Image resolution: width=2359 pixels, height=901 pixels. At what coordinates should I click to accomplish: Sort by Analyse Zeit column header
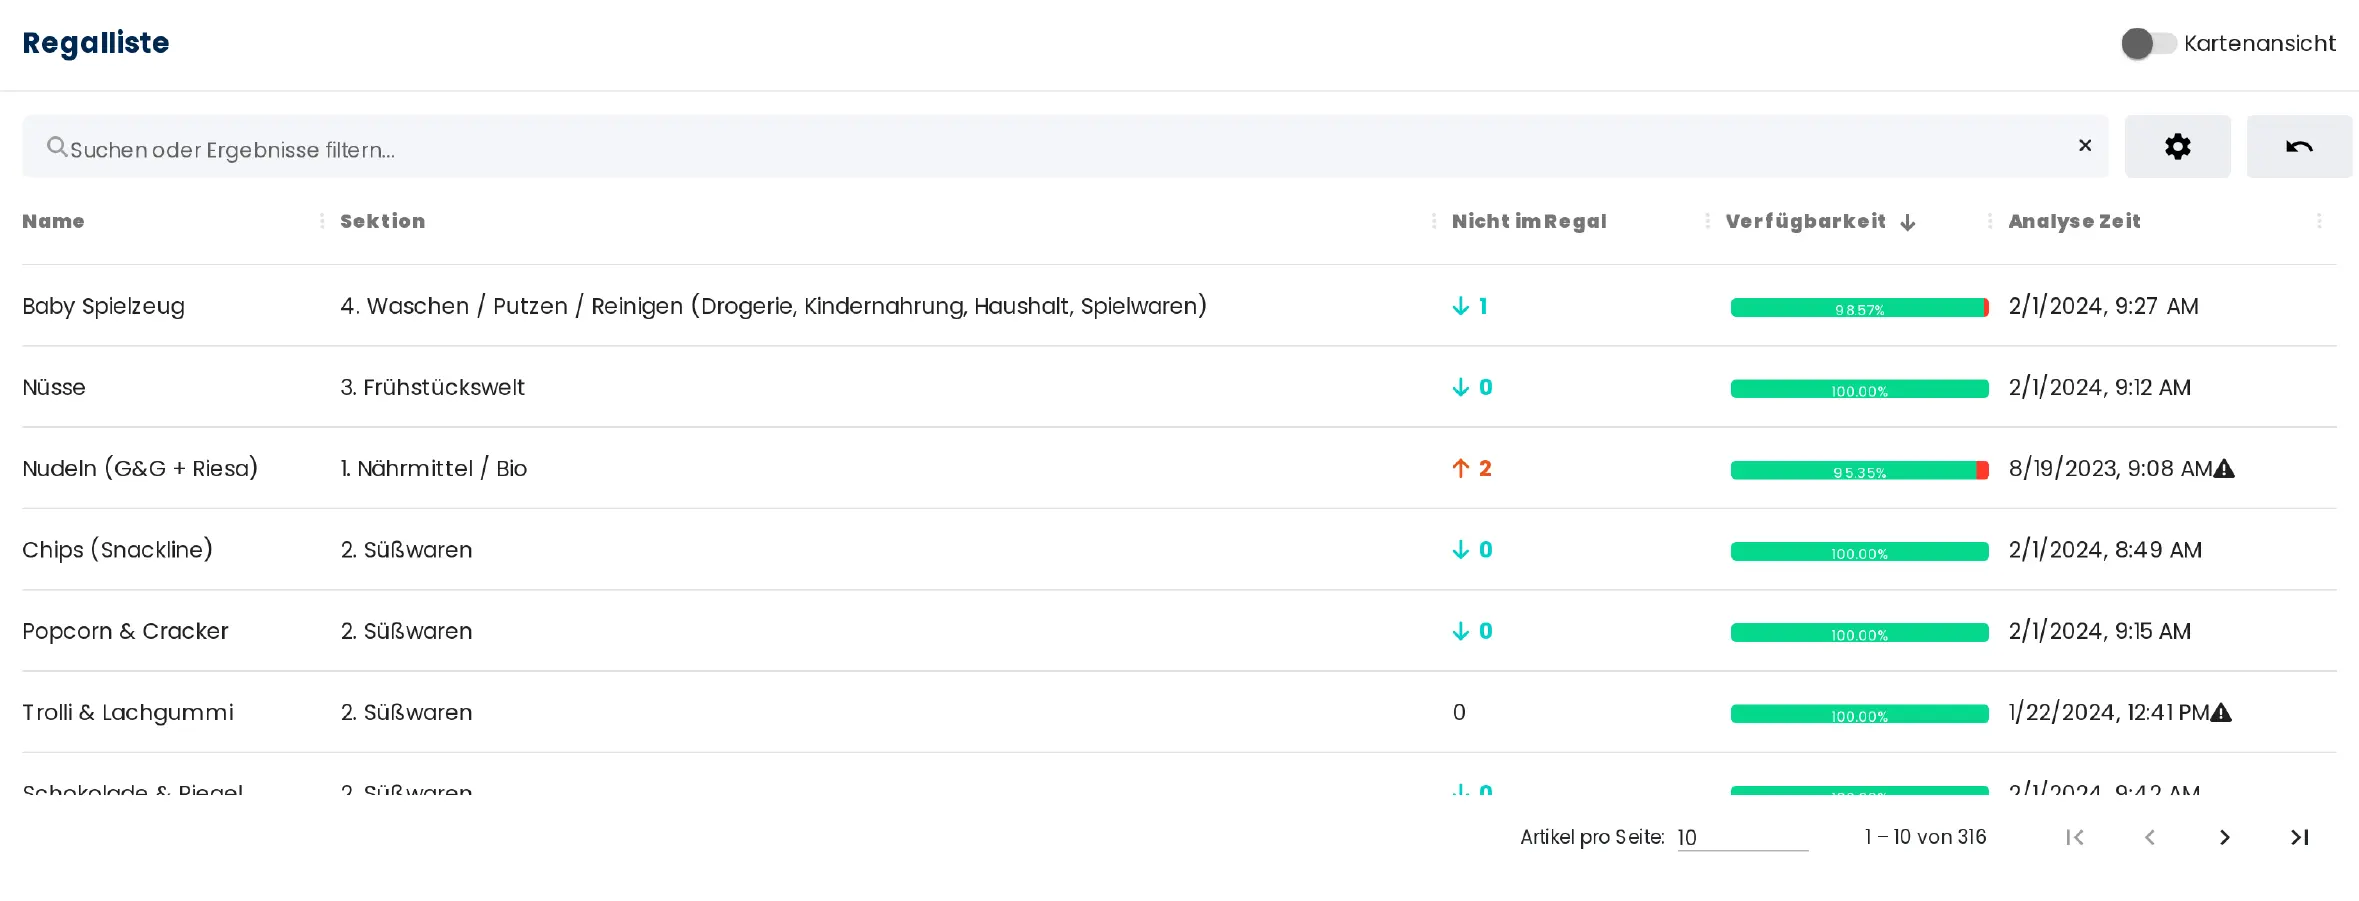[2074, 222]
